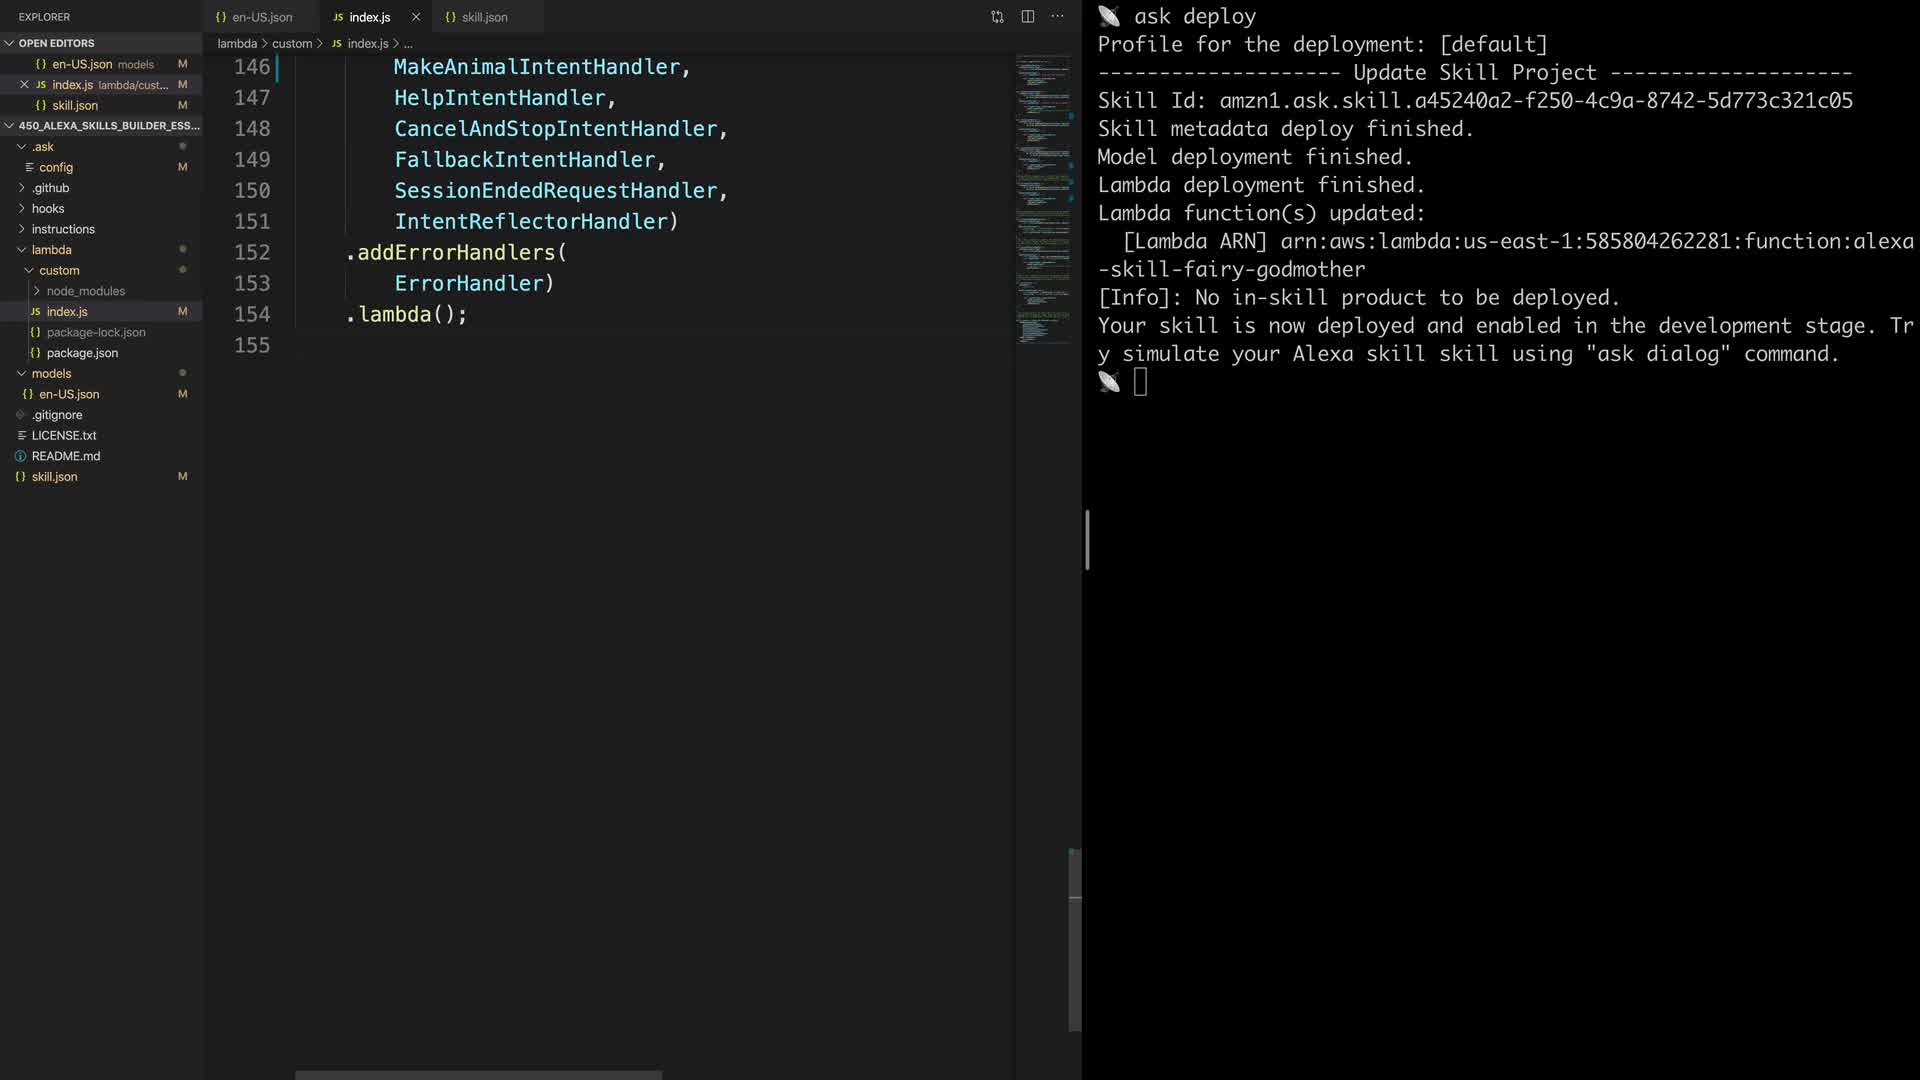Switch to the skill.json tab
This screenshot has width=1920, height=1080.
point(484,17)
